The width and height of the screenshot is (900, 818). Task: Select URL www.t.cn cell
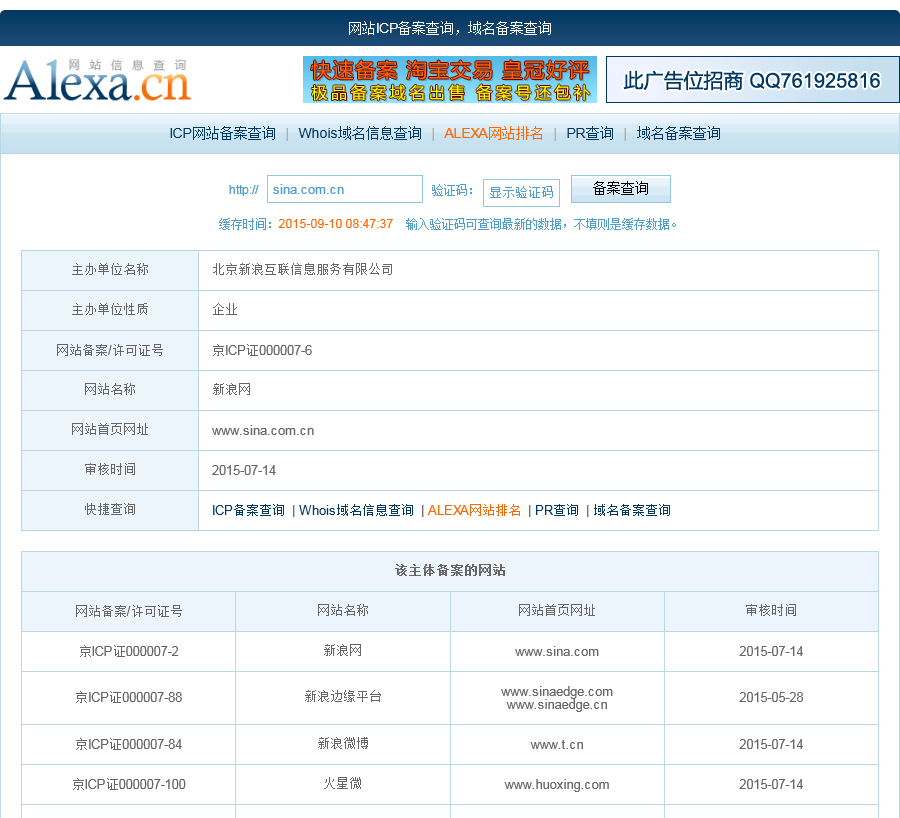click(557, 745)
